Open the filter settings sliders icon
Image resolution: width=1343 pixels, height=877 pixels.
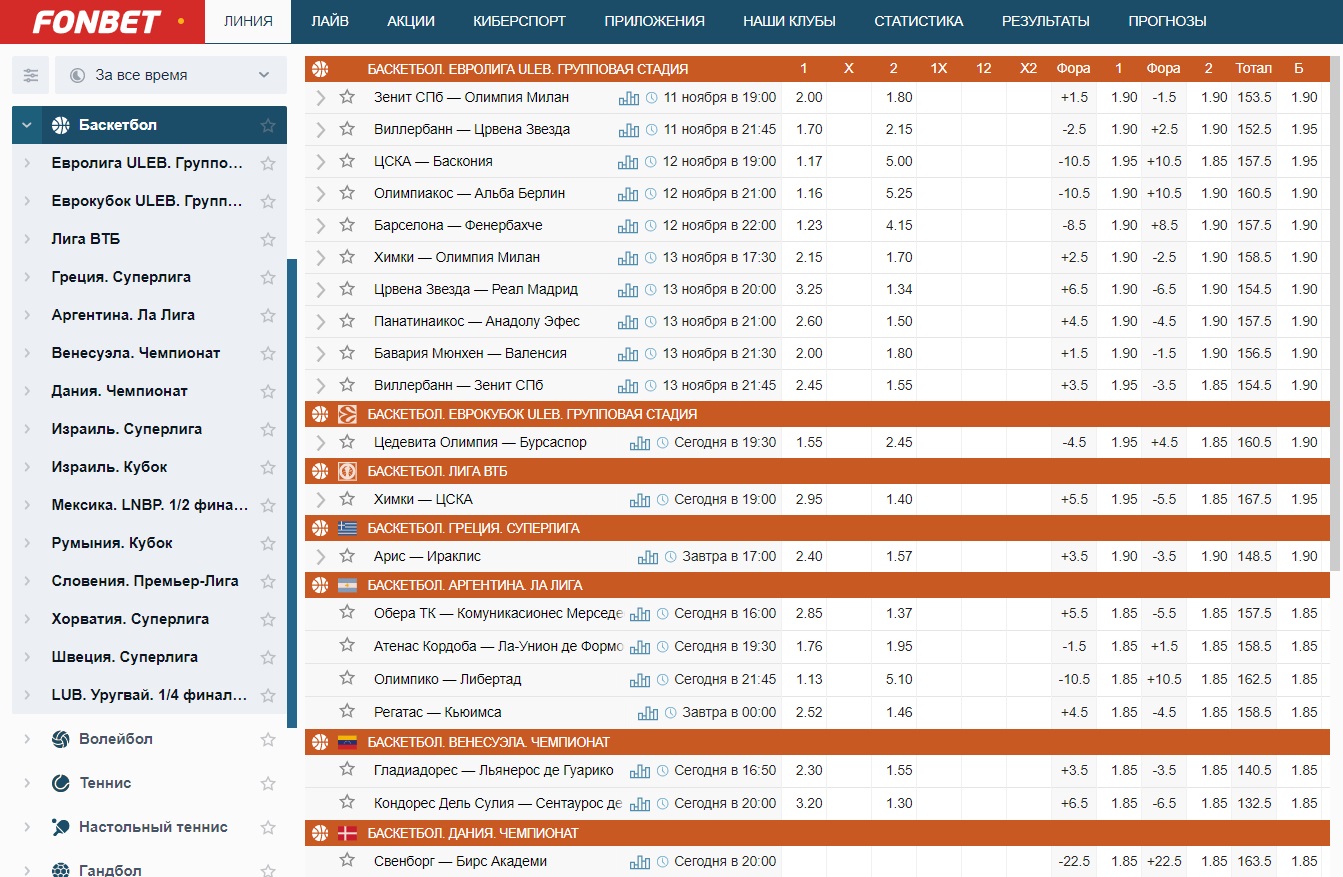(31, 75)
